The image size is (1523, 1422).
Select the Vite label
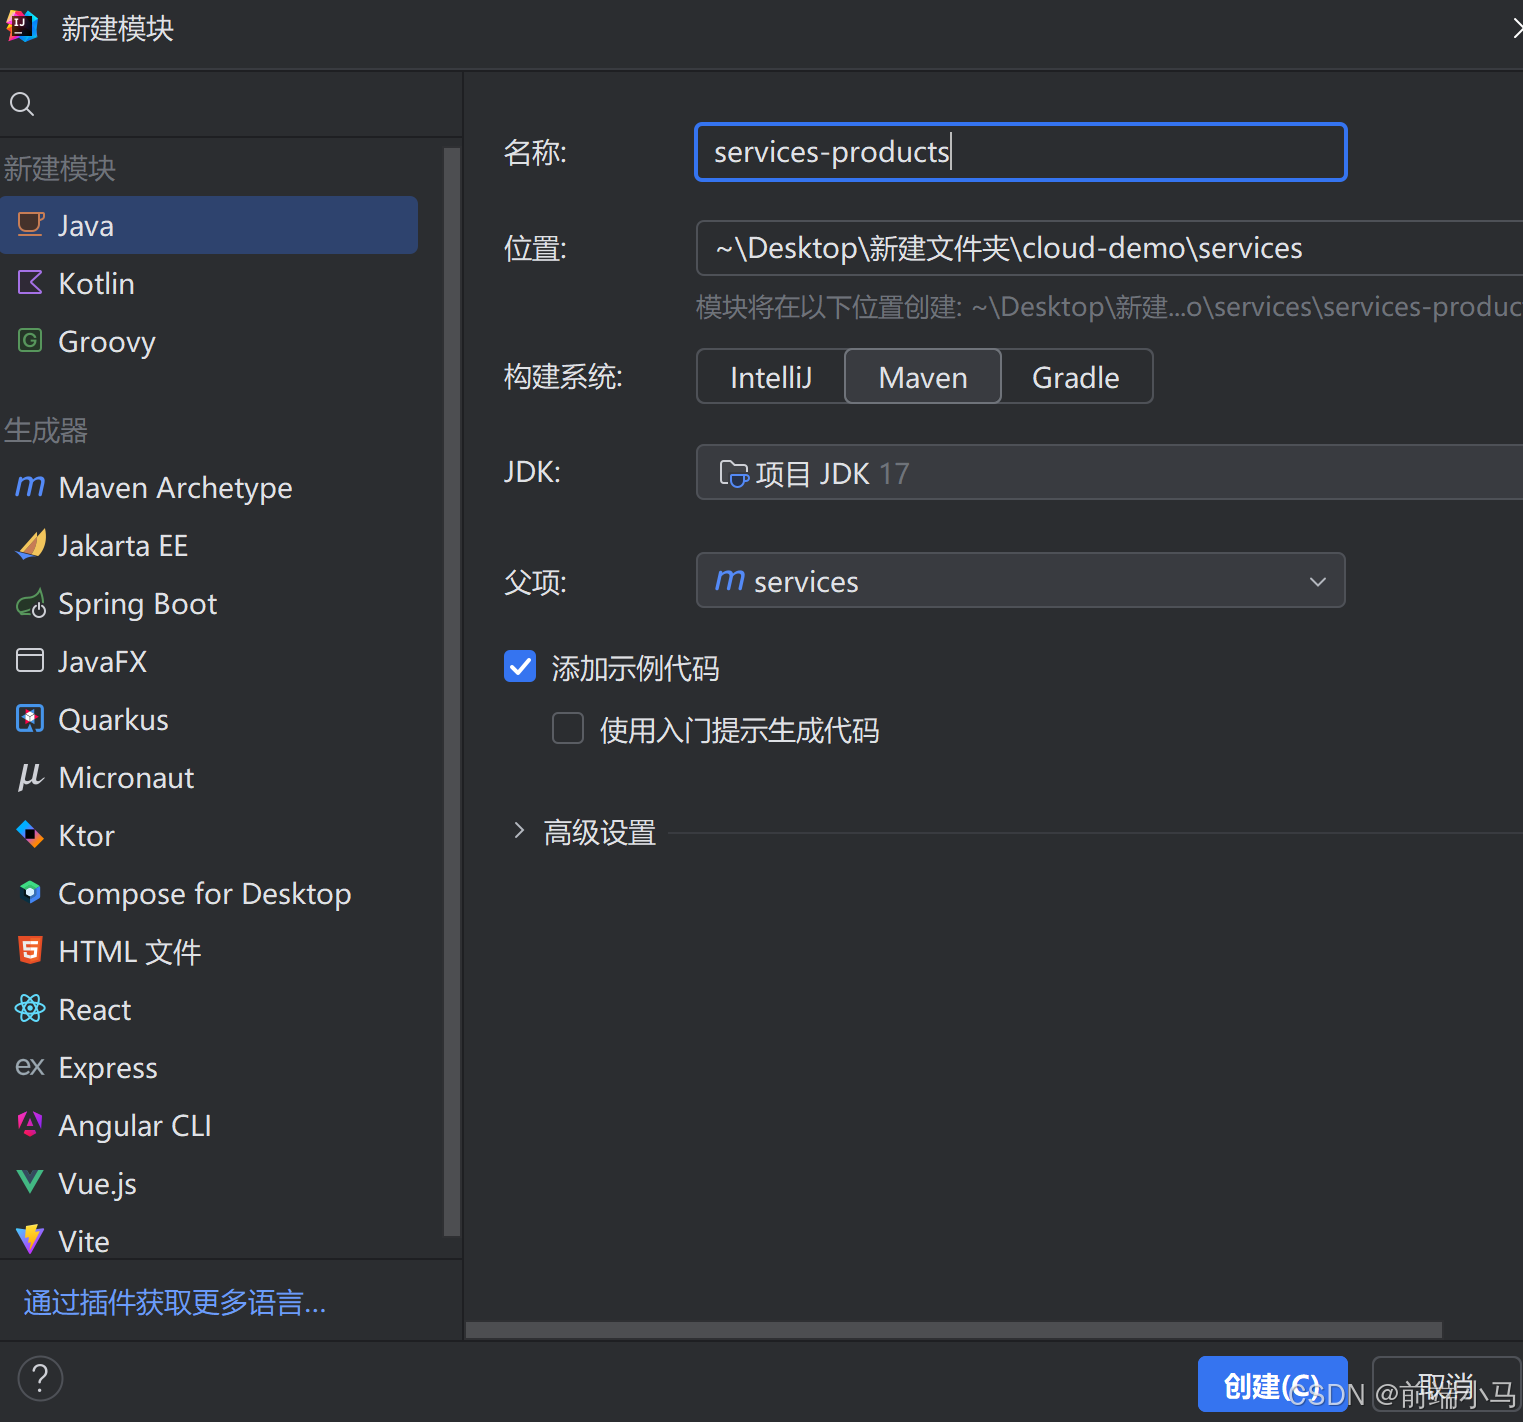tap(84, 1242)
